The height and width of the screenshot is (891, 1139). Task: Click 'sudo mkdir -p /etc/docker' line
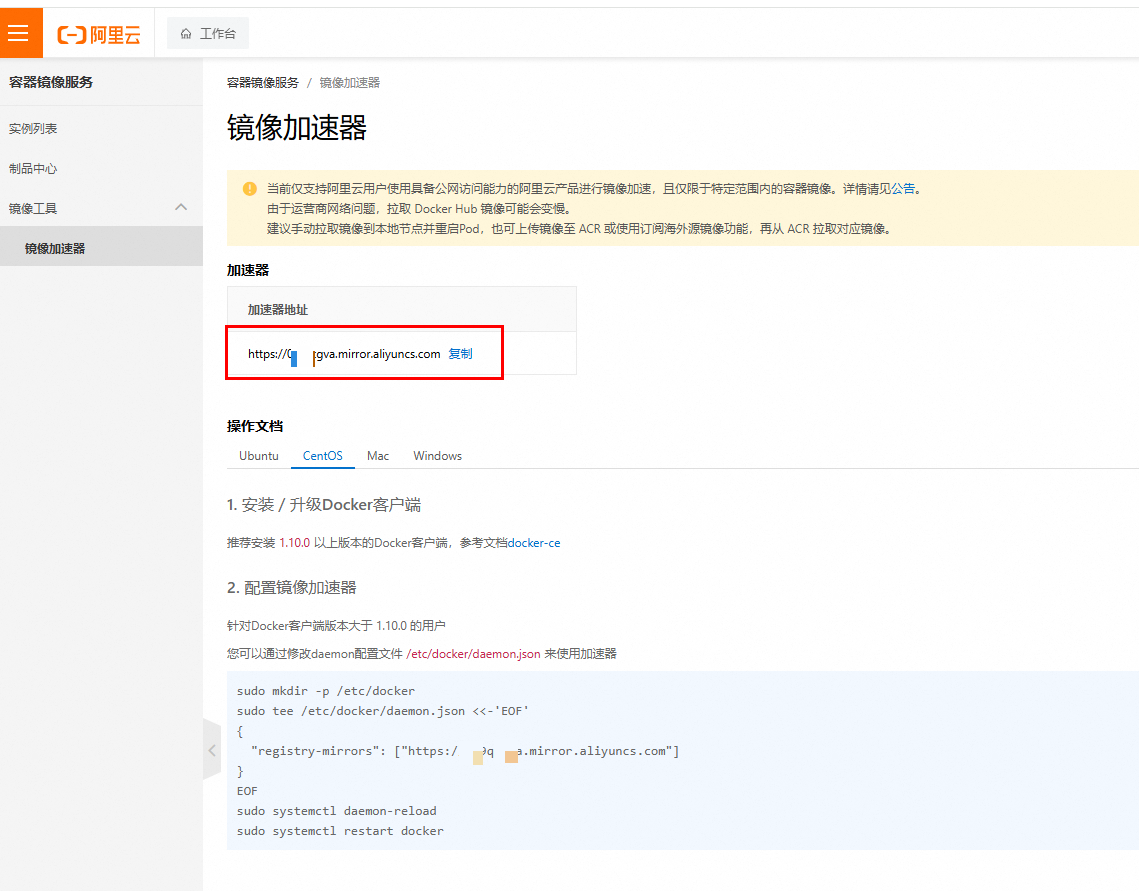[325, 691]
